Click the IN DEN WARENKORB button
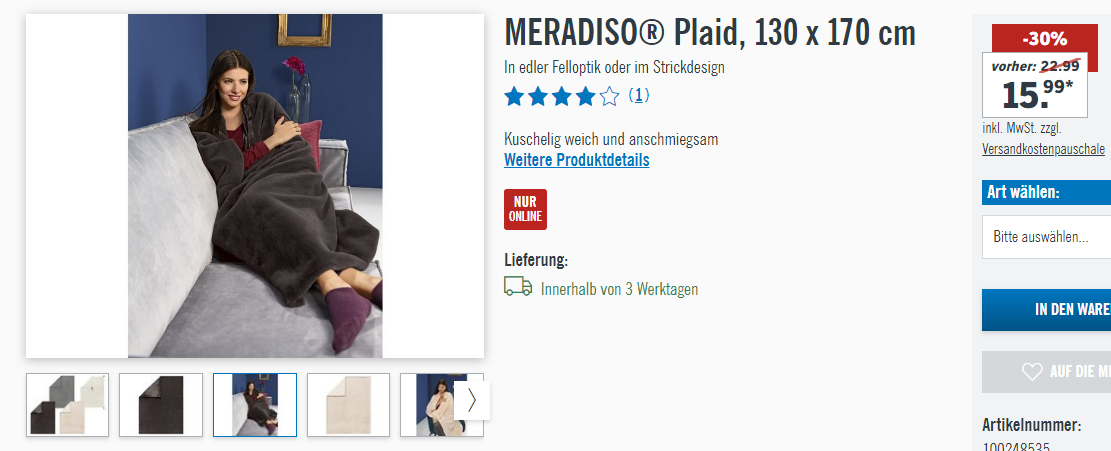The width and height of the screenshot is (1111, 451). point(1047,309)
